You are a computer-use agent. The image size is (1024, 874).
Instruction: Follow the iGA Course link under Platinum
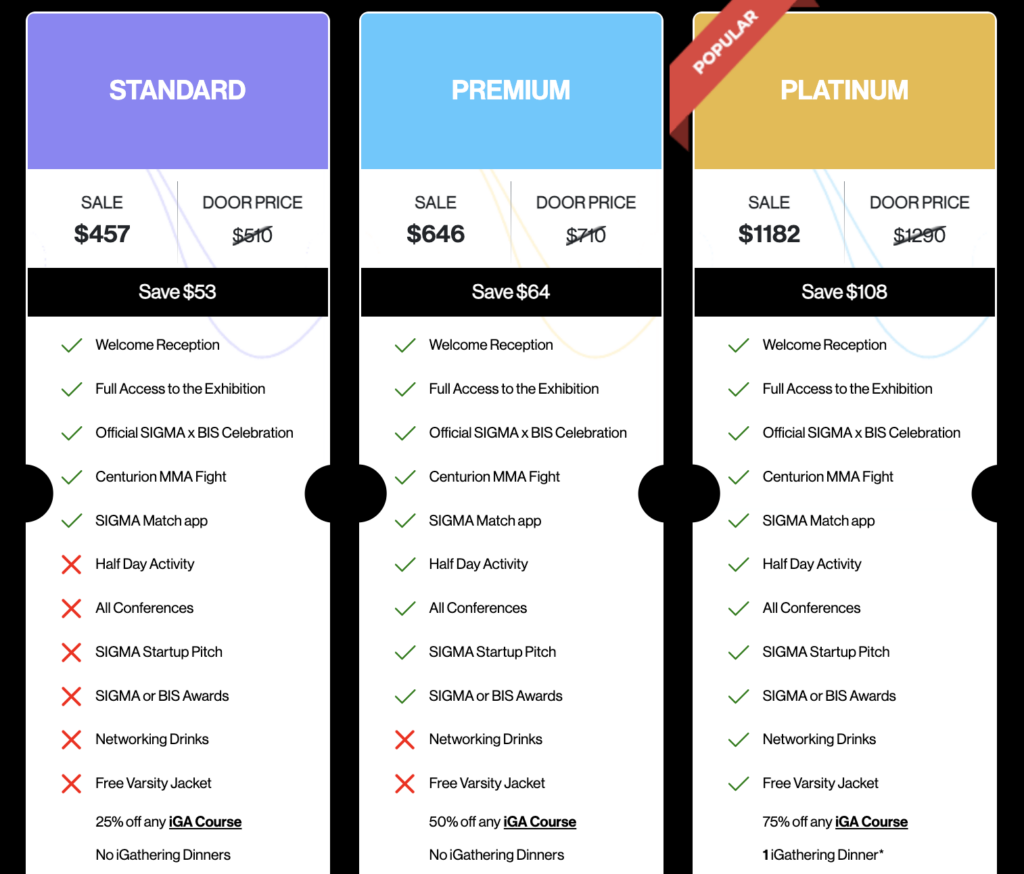tap(871, 822)
